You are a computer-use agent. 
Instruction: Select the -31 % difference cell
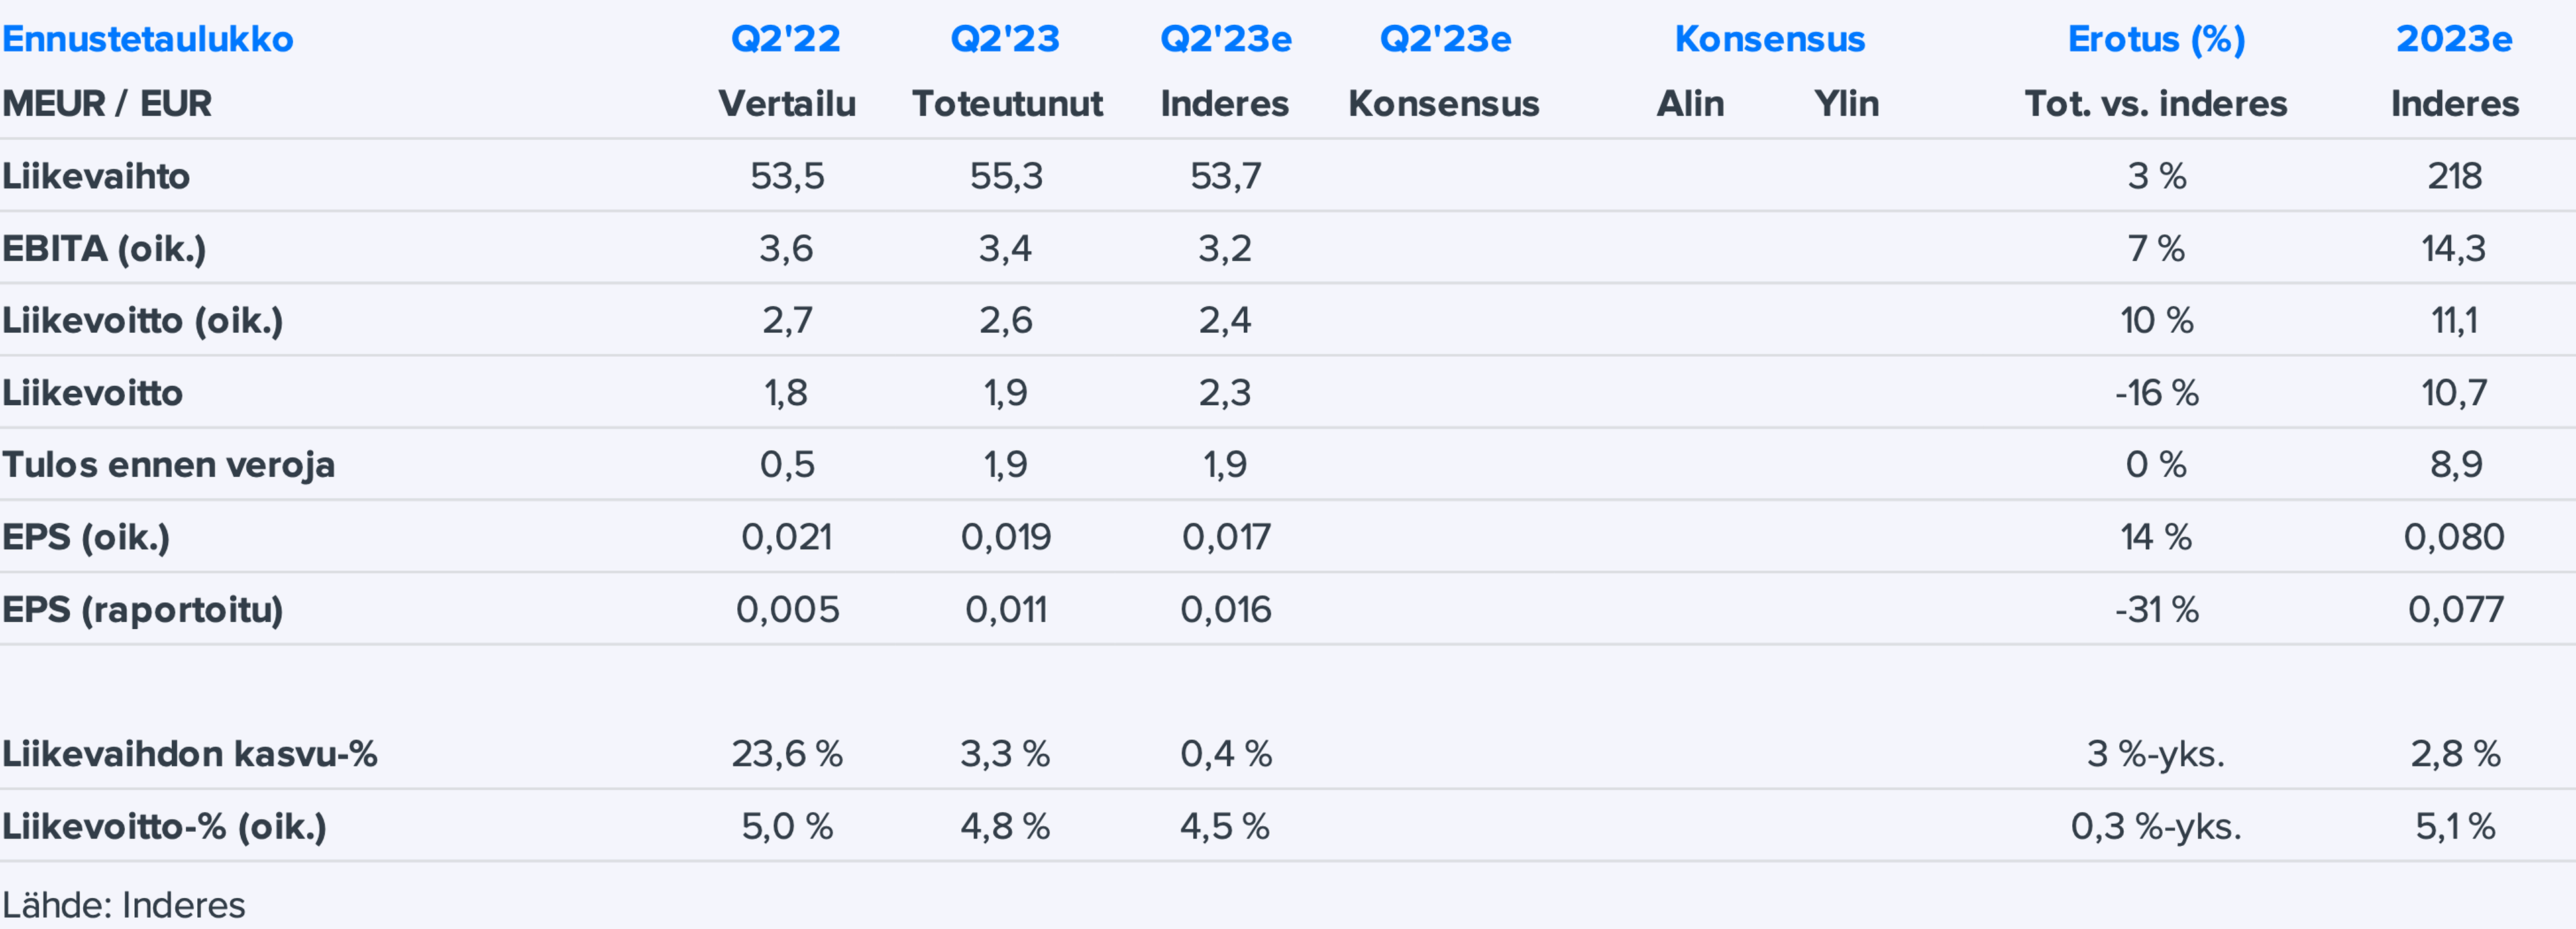click(x=2156, y=609)
